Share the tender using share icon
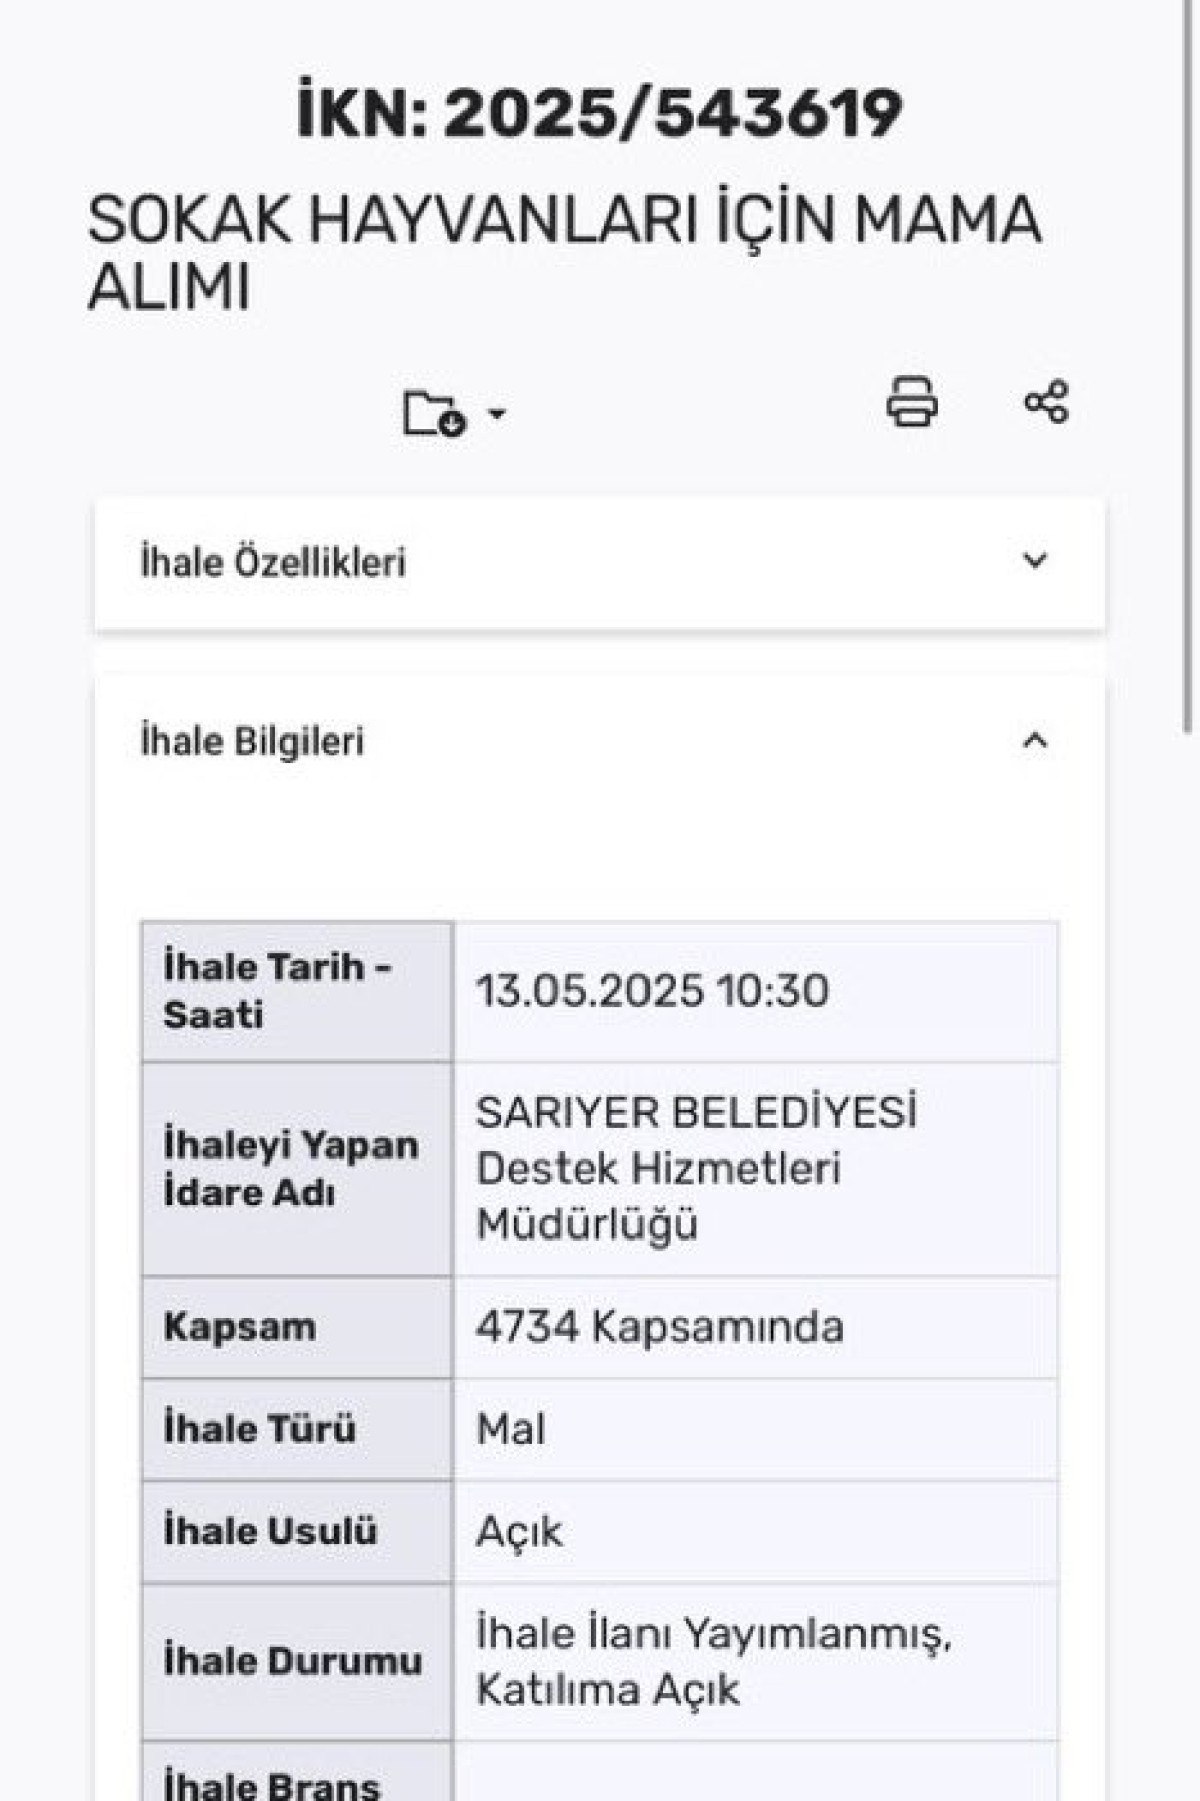The height and width of the screenshot is (1801, 1200). pos(1046,402)
